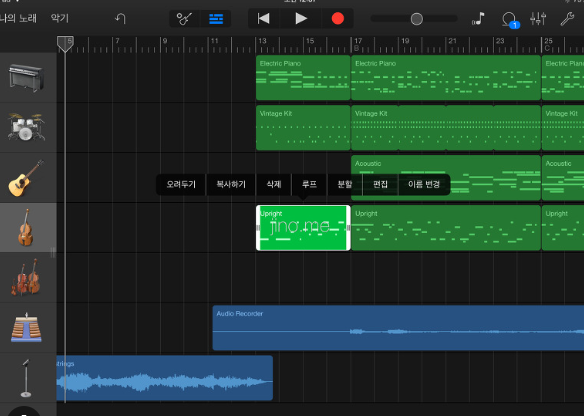
Task: Select Electric Piano region at bar 25
Action: click(x=563, y=77)
